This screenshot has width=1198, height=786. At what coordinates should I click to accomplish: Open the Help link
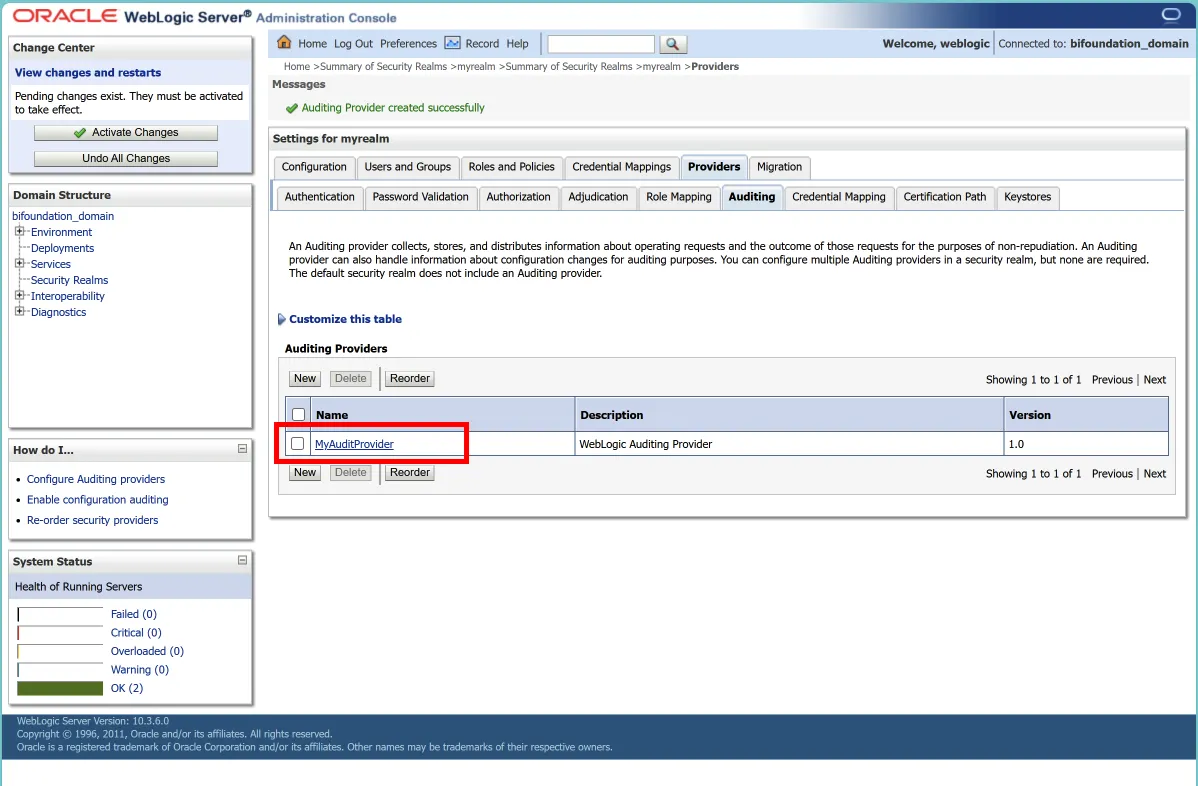coord(517,44)
